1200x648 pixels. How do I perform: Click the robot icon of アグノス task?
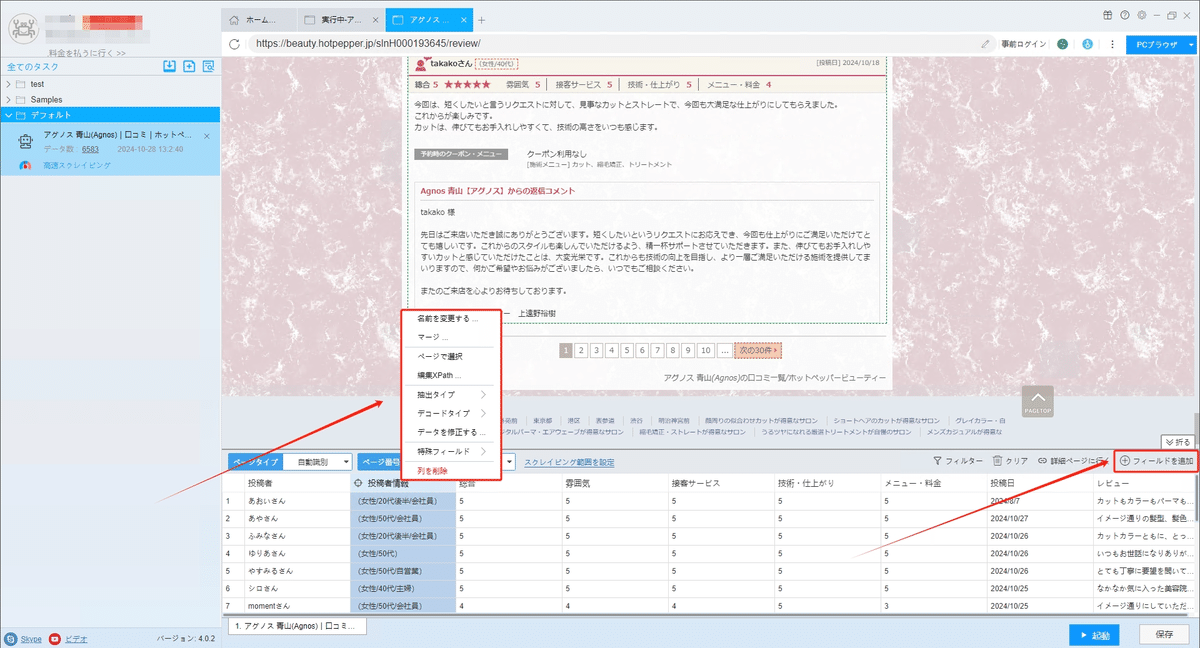(26, 142)
